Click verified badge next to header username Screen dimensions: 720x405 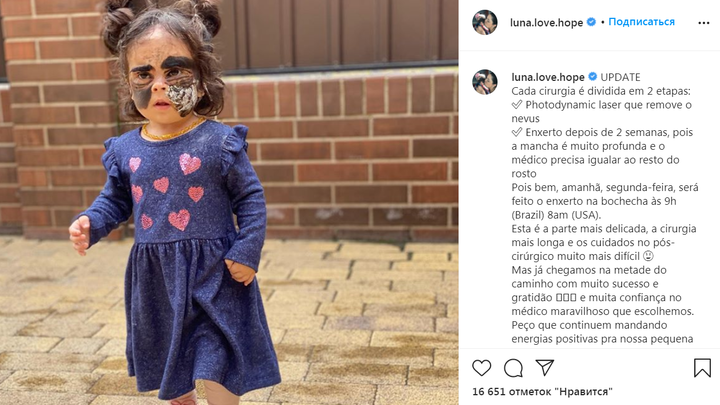click(591, 22)
